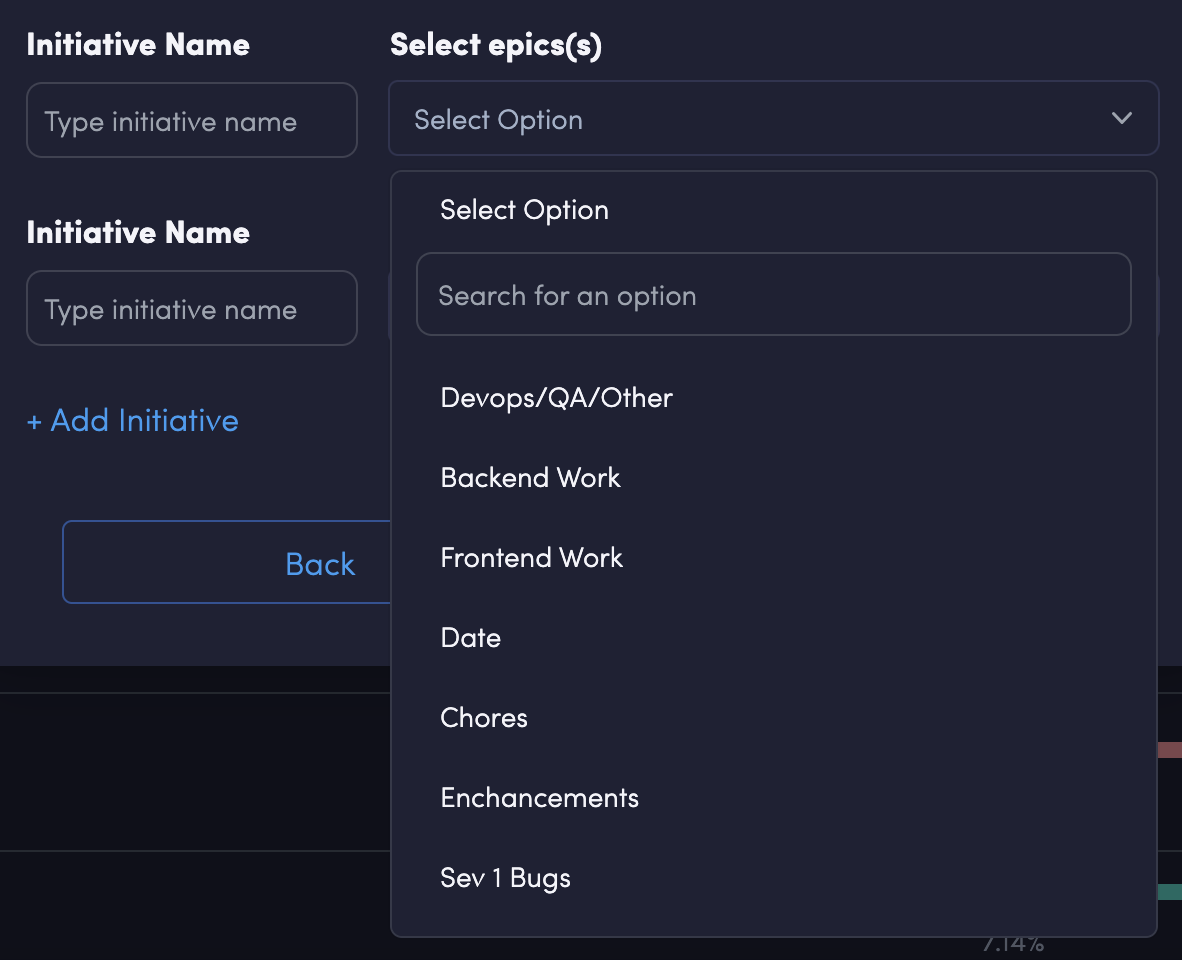Focus the second 'Type initiative name' input
1182x960 pixels.
[x=191, y=309]
